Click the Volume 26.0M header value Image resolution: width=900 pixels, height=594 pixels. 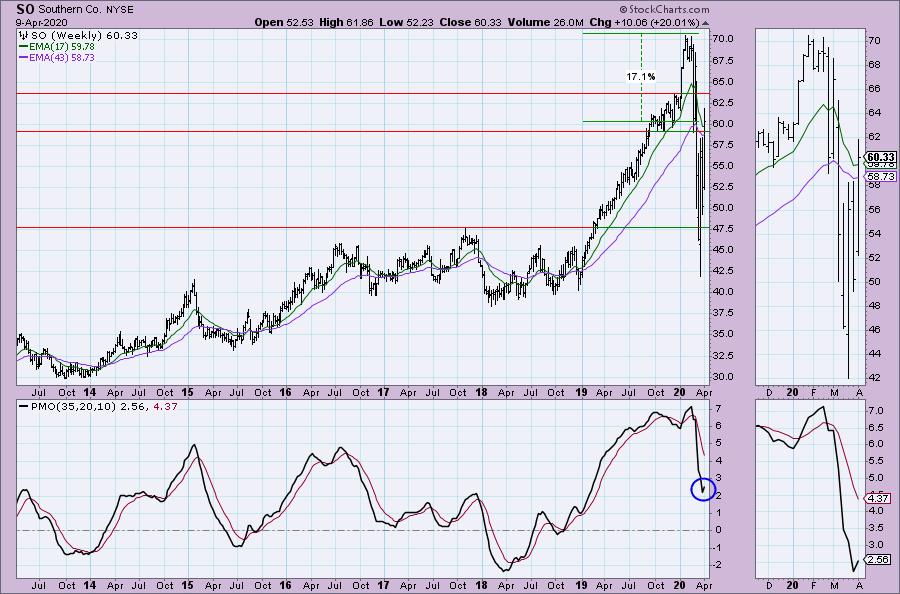(545, 22)
